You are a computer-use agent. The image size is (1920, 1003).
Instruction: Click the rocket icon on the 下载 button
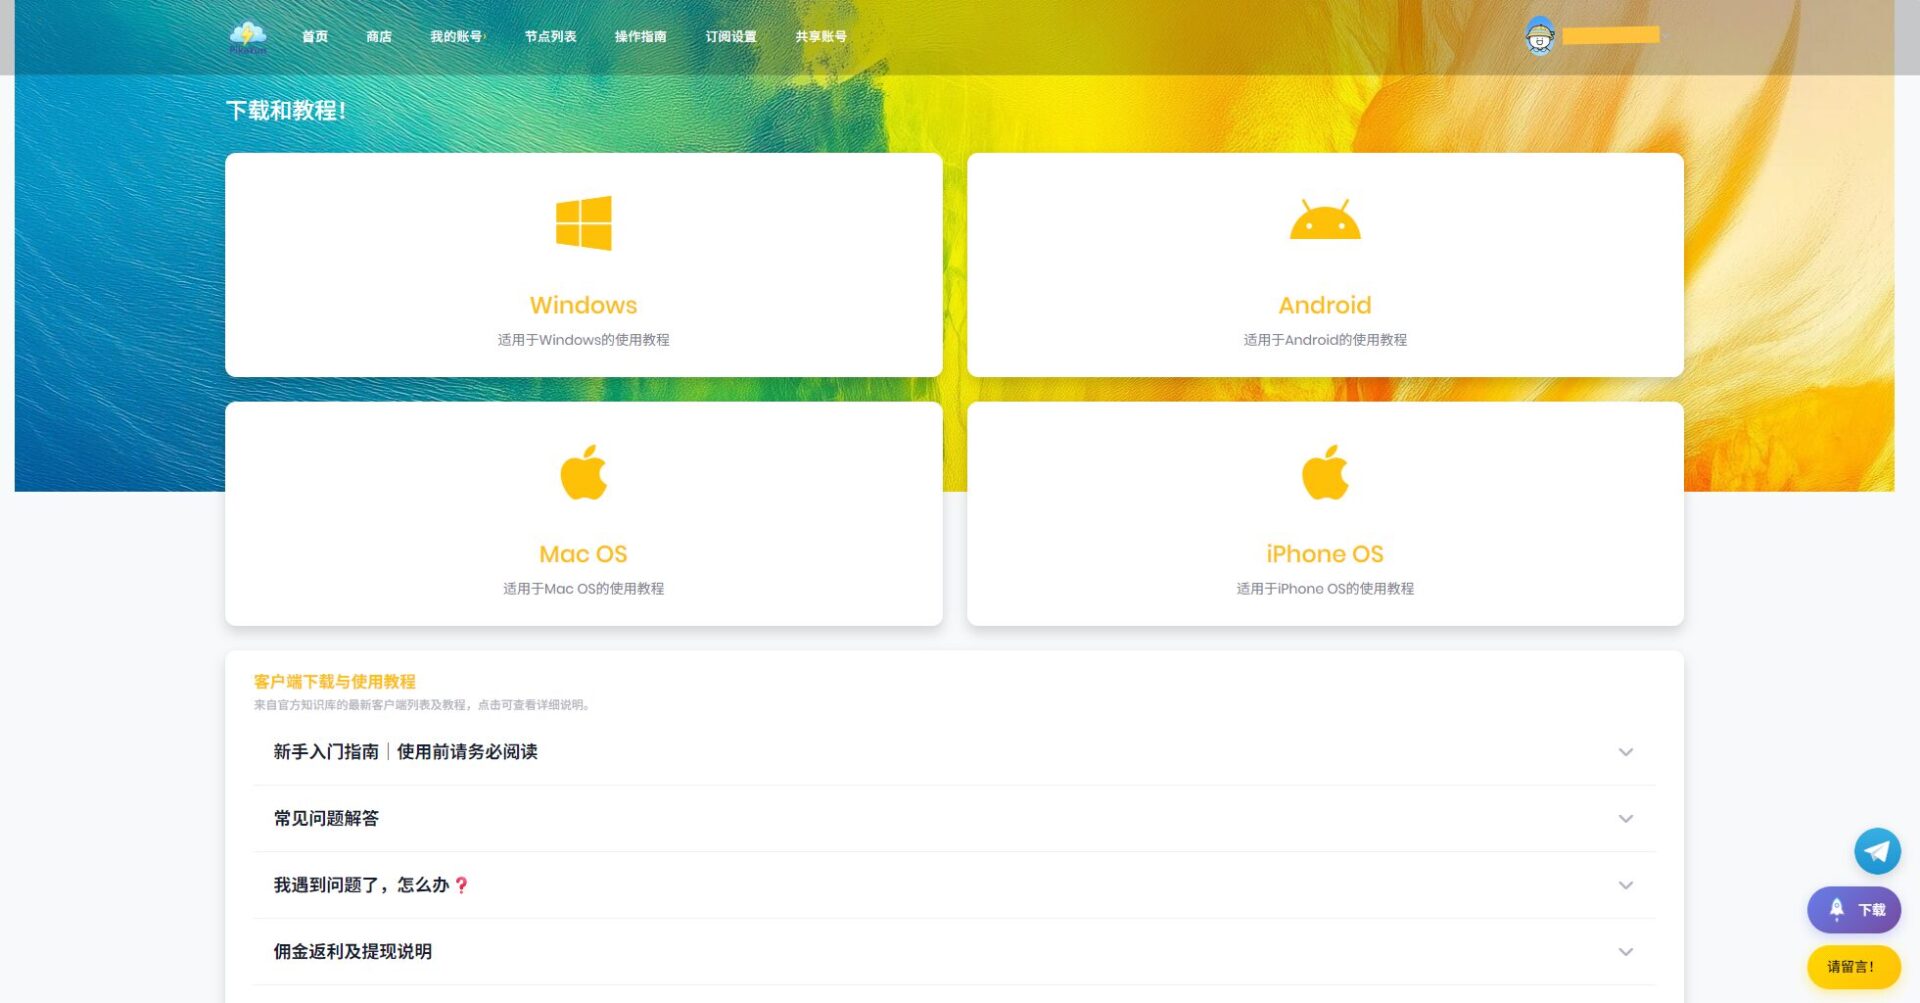click(x=1836, y=910)
